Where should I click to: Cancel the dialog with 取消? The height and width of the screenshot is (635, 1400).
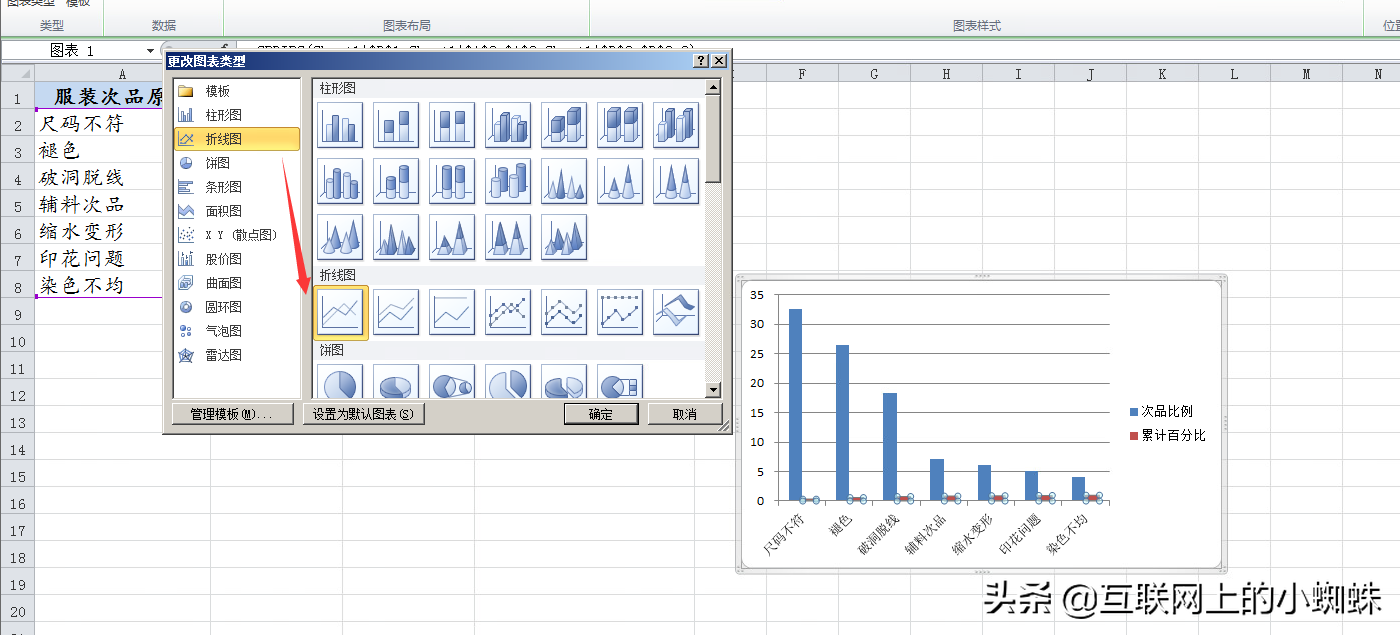(685, 414)
